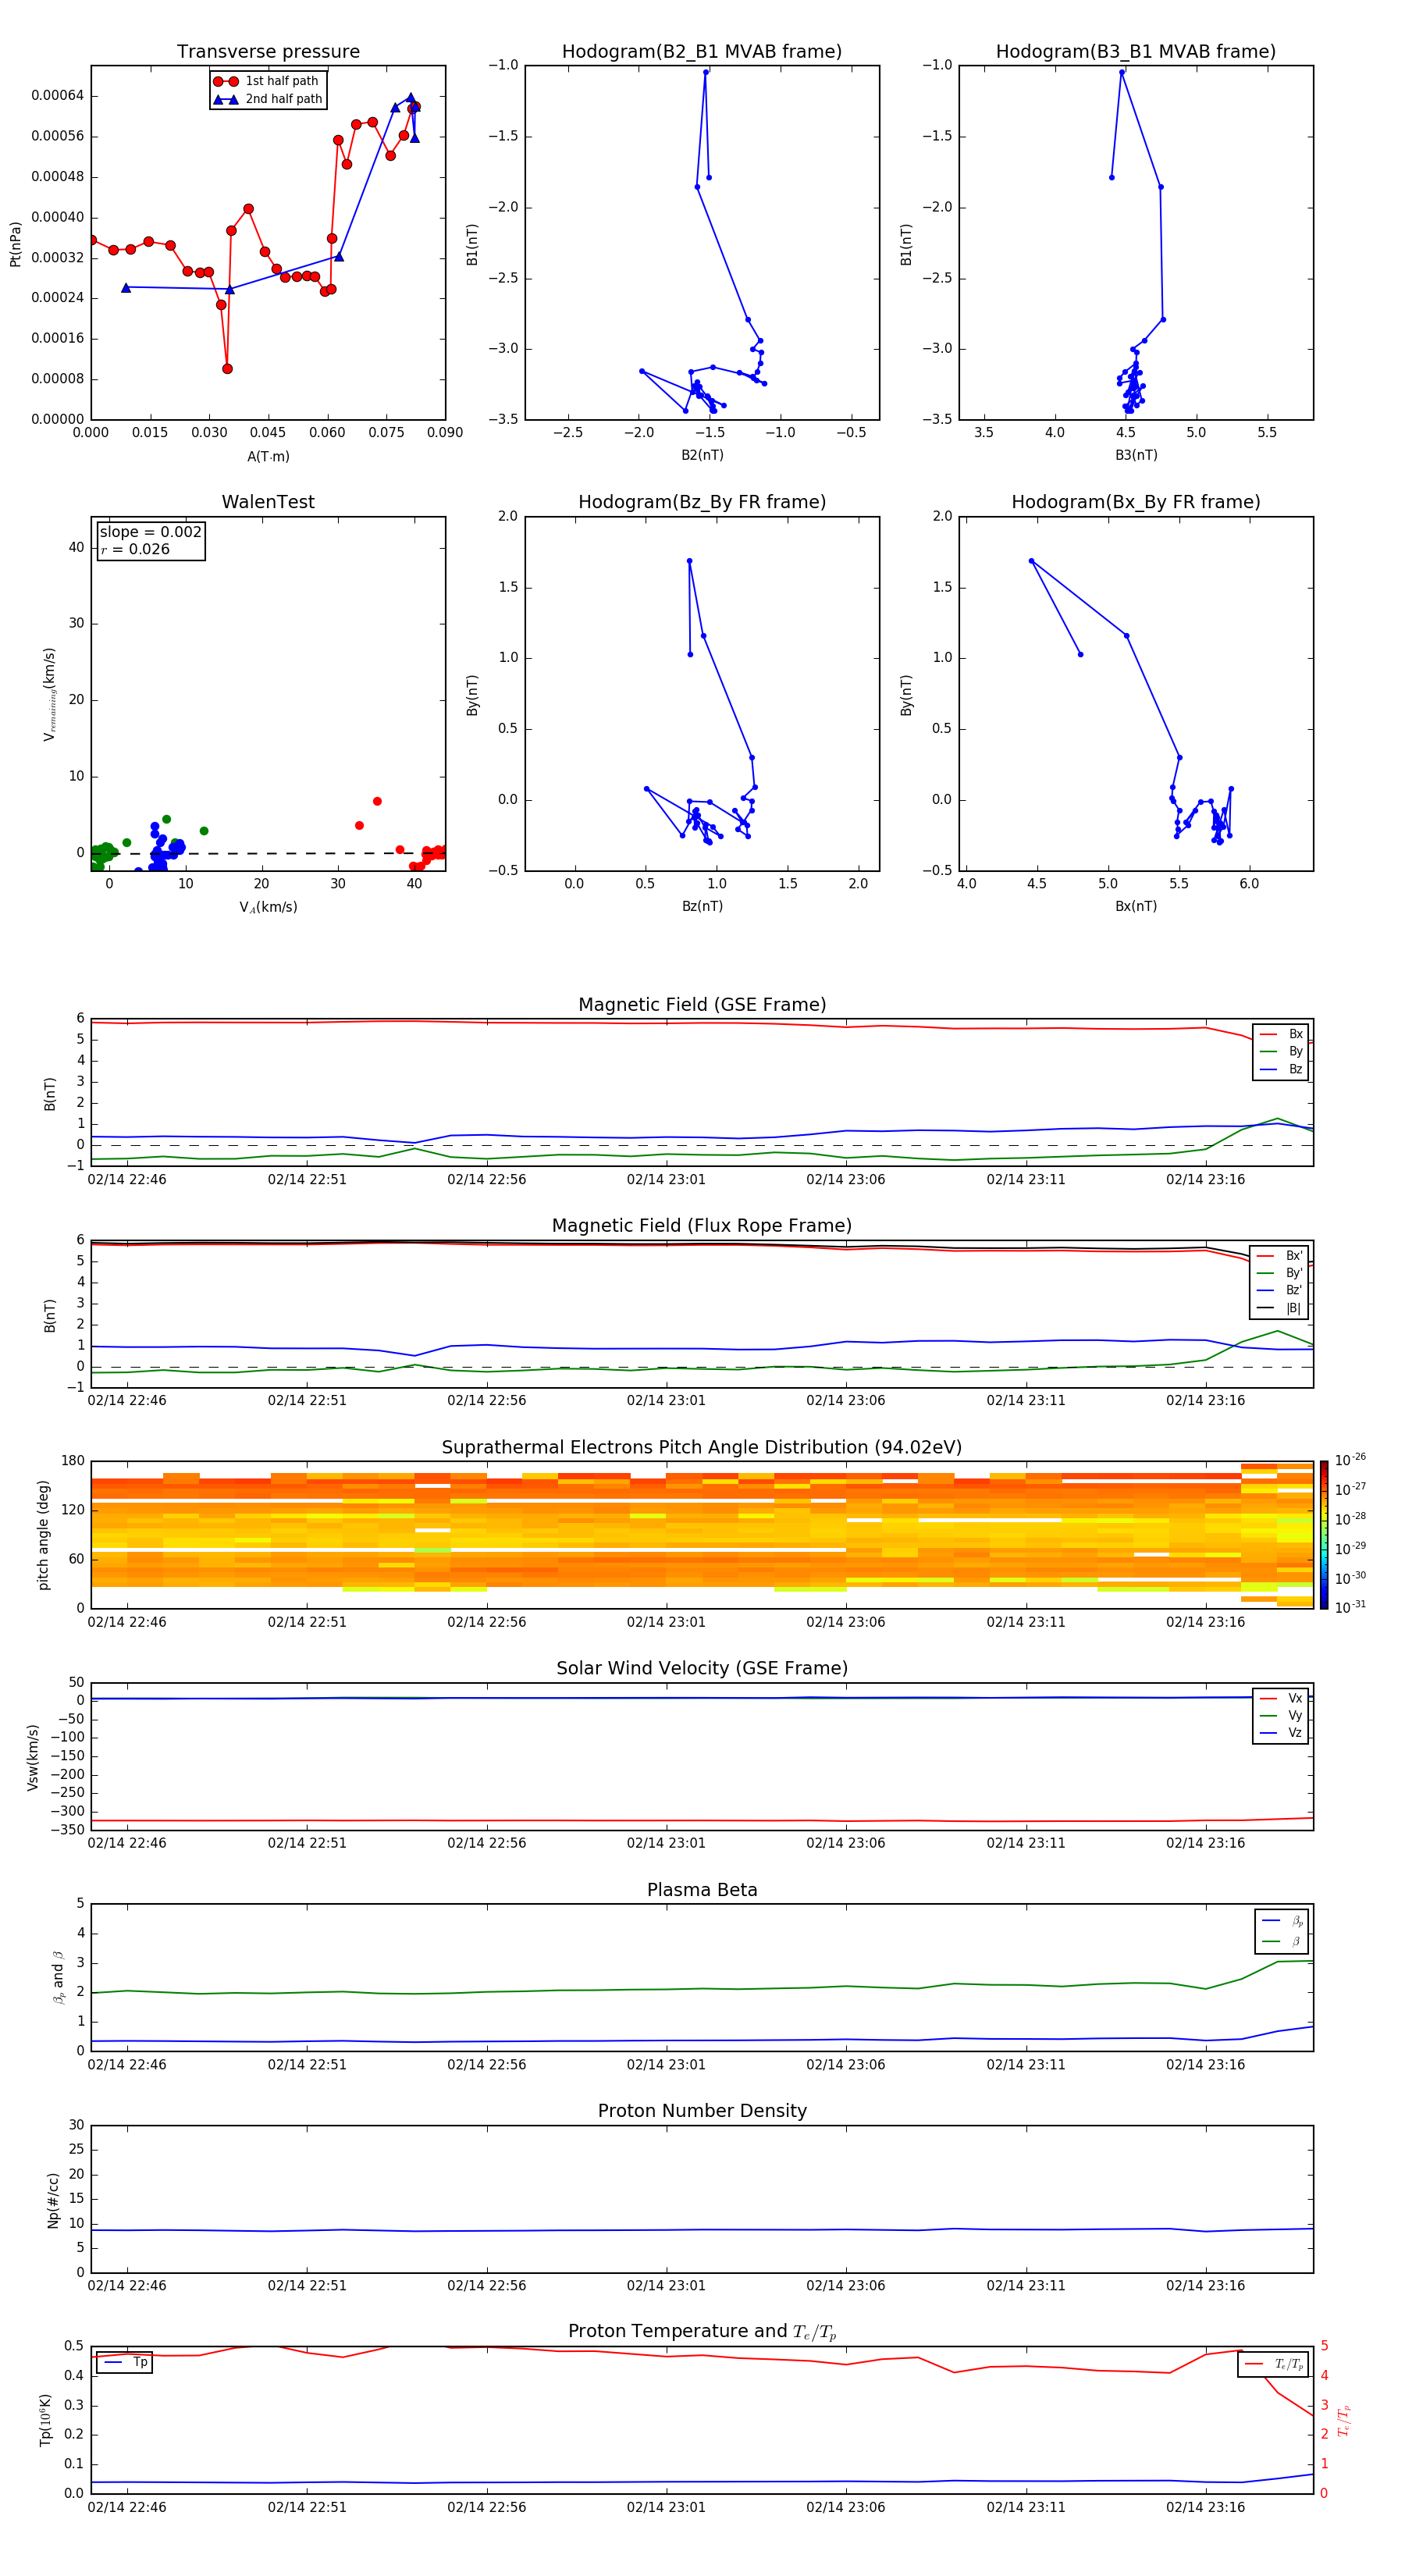Click 'Np(#/cc)' axis label
Image resolution: width=1405 pixels, height=2576 pixels.
(53, 2200)
